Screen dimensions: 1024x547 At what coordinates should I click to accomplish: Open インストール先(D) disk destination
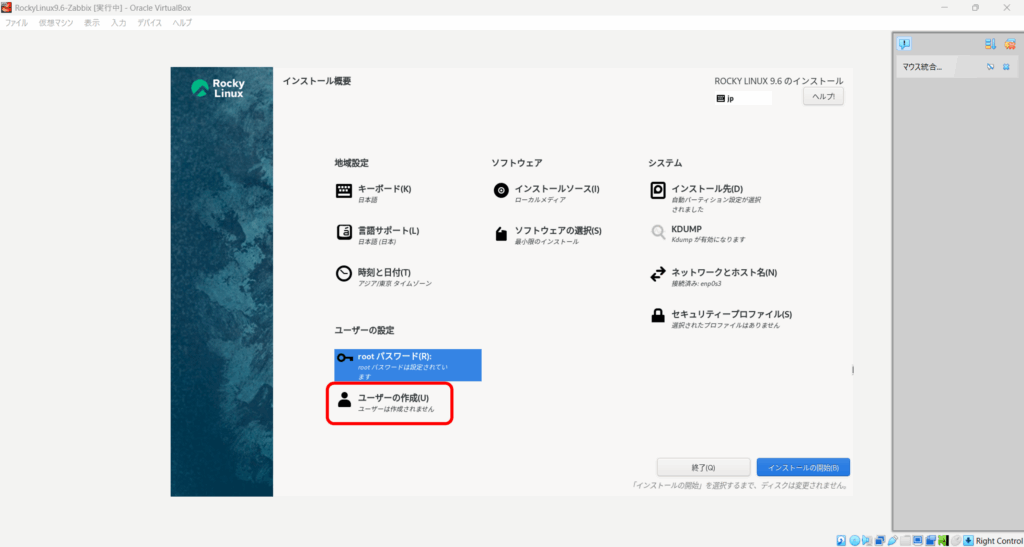pyautogui.click(x=705, y=198)
